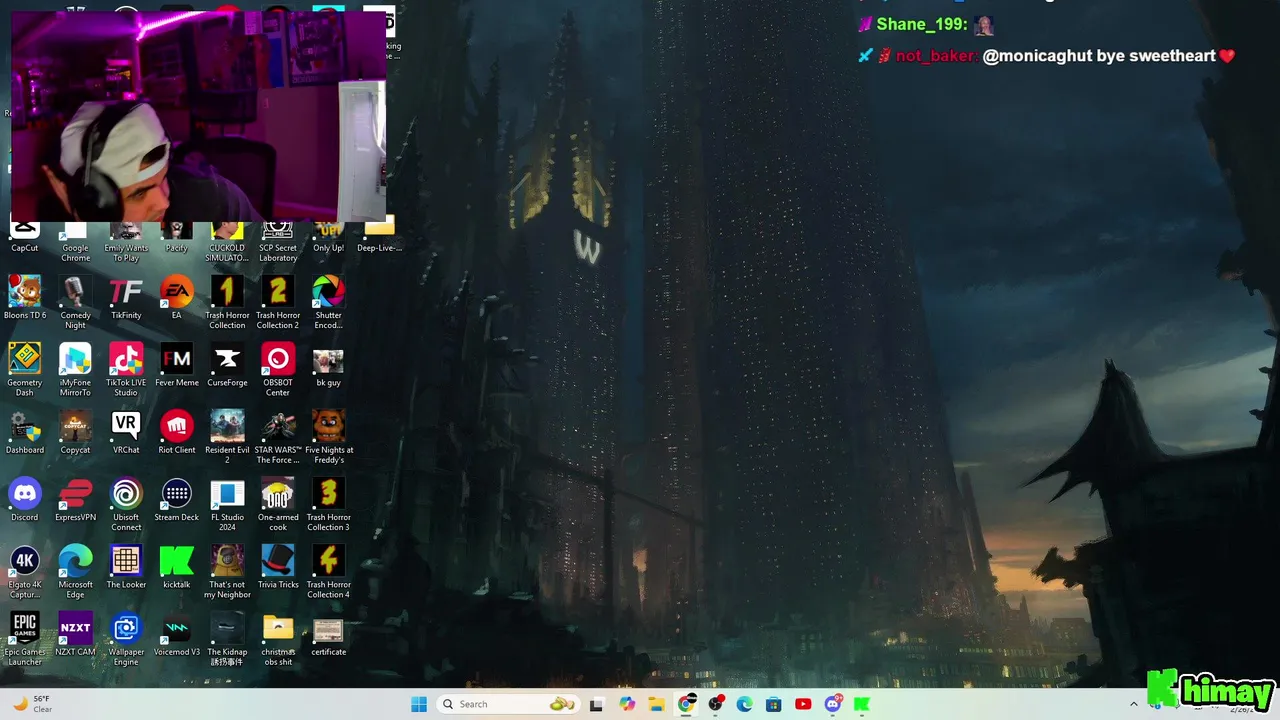1280x720 pixels.
Task: Select the first Trash Horror Collection icon
Action: coord(227,303)
